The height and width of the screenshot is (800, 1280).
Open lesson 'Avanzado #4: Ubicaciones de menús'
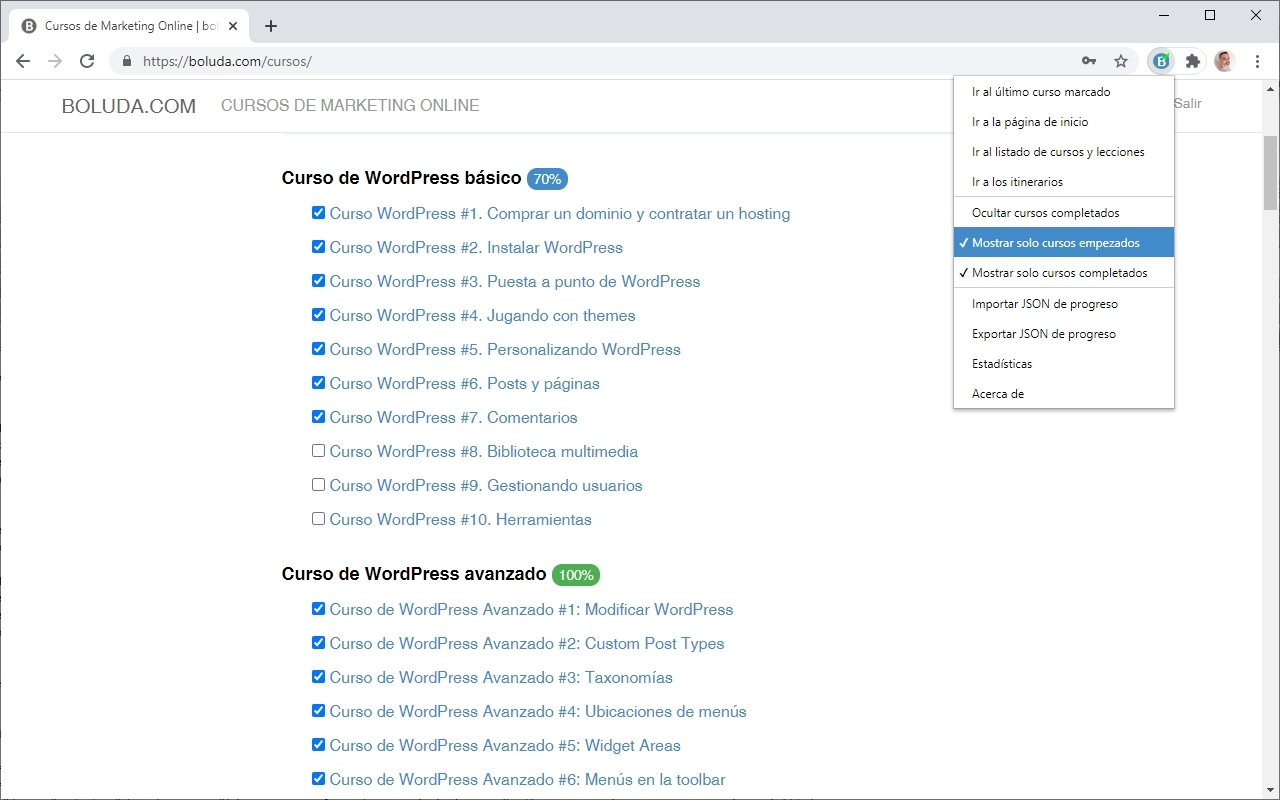(x=538, y=712)
